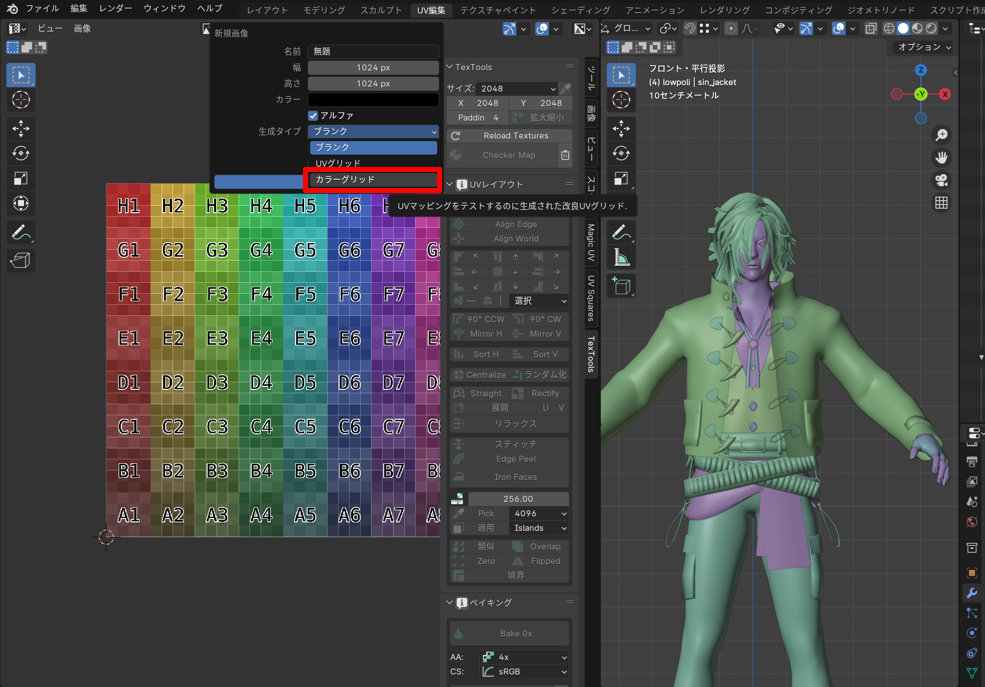Screen dimensions: 985x687
Task: Select the Rotate tool in UV editor toolbar
Action: tap(21, 154)
